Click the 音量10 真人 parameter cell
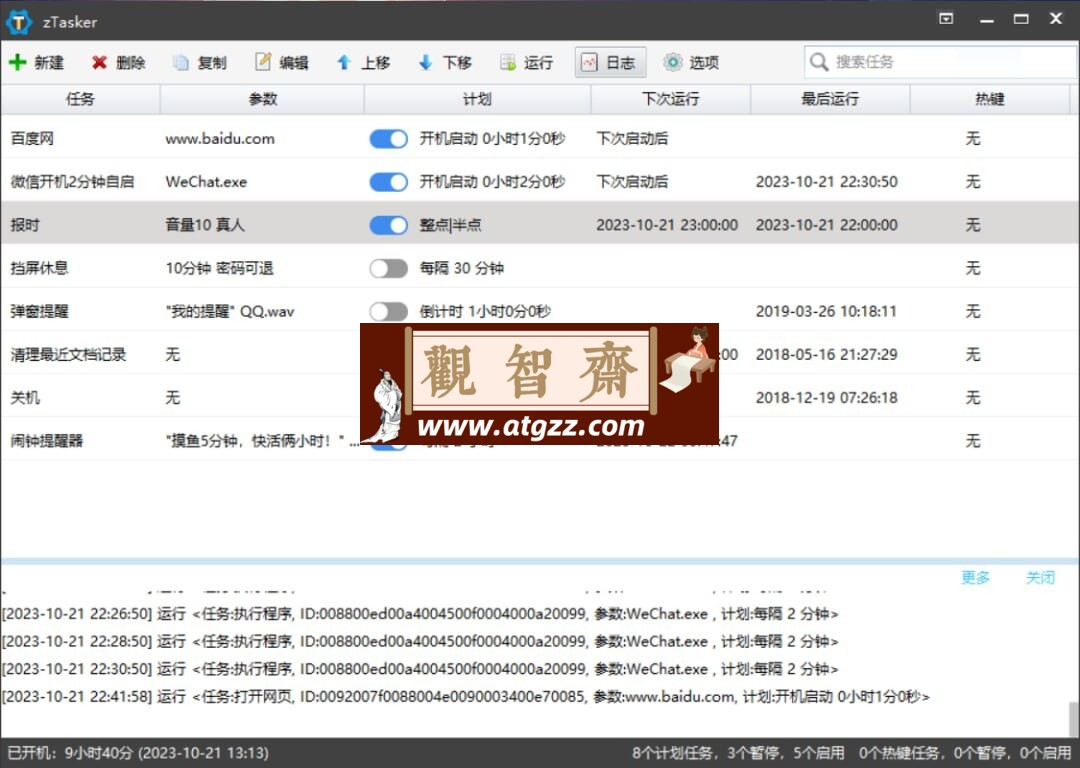 [x=205, y=225]
